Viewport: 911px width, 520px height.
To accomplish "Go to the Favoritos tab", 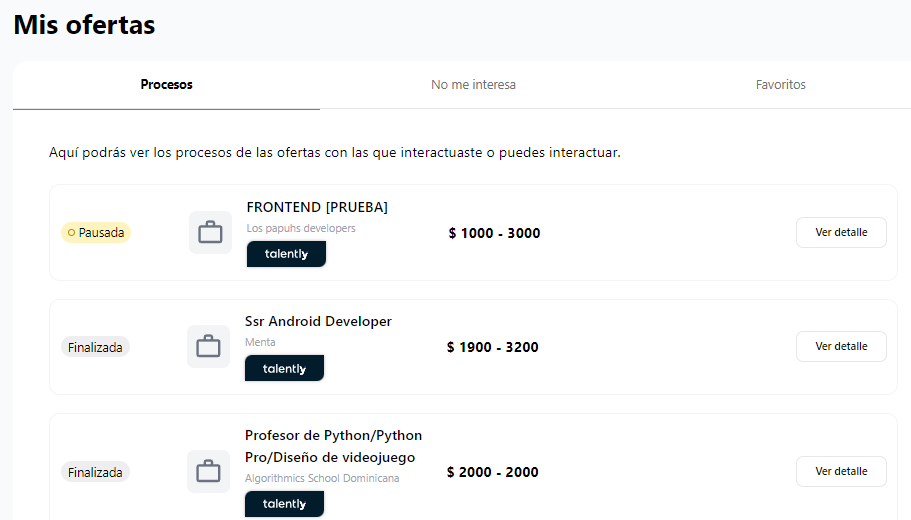I will (780, 85).
